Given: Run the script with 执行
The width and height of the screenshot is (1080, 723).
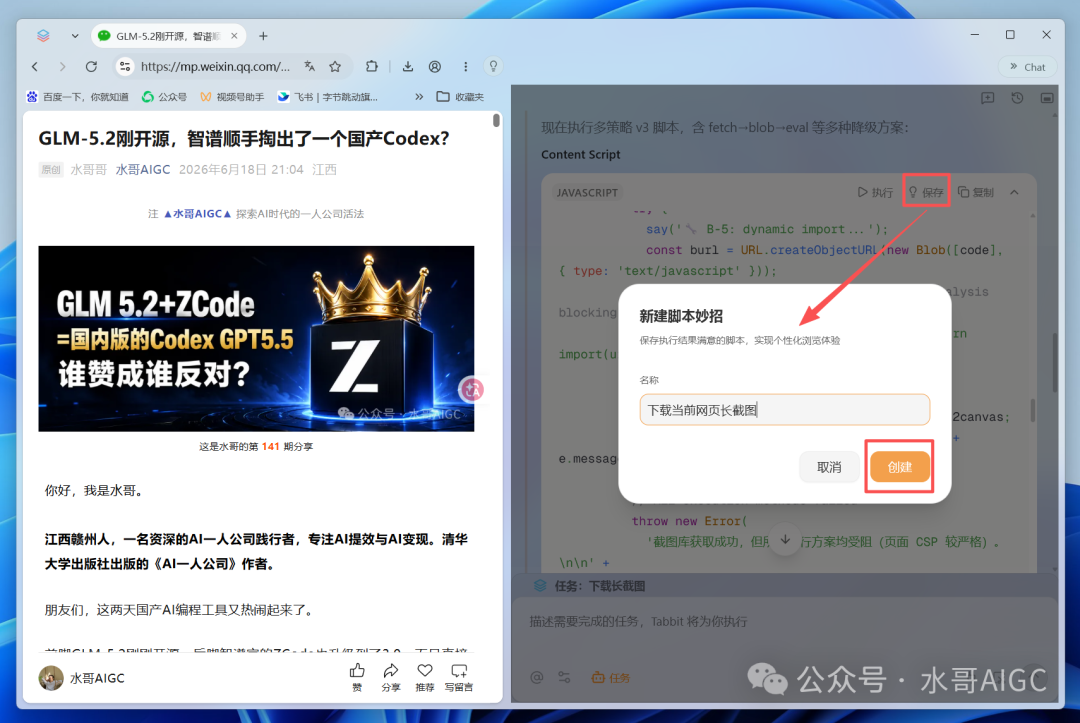Looking at the screenshot, I should click(875, 192).
